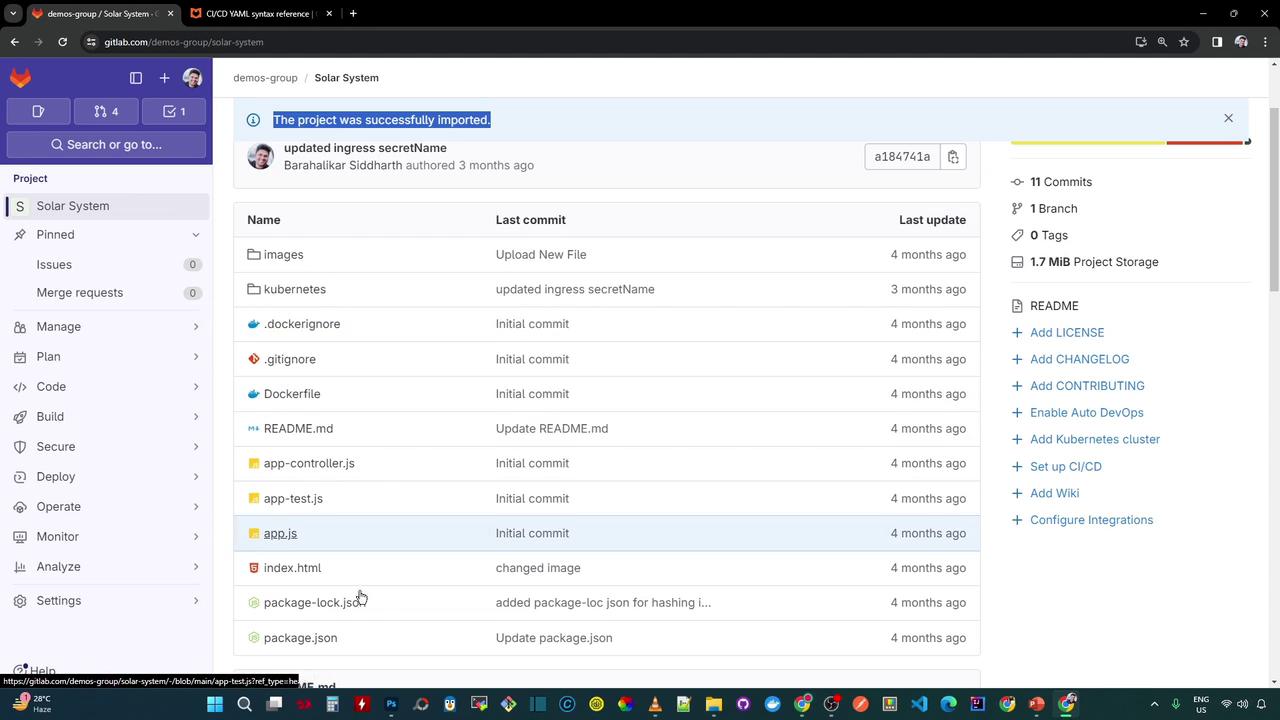This screenshot has width=1280, height=720.
Task: Click the user avatar in sidebar
Action: tap(193, 78)
